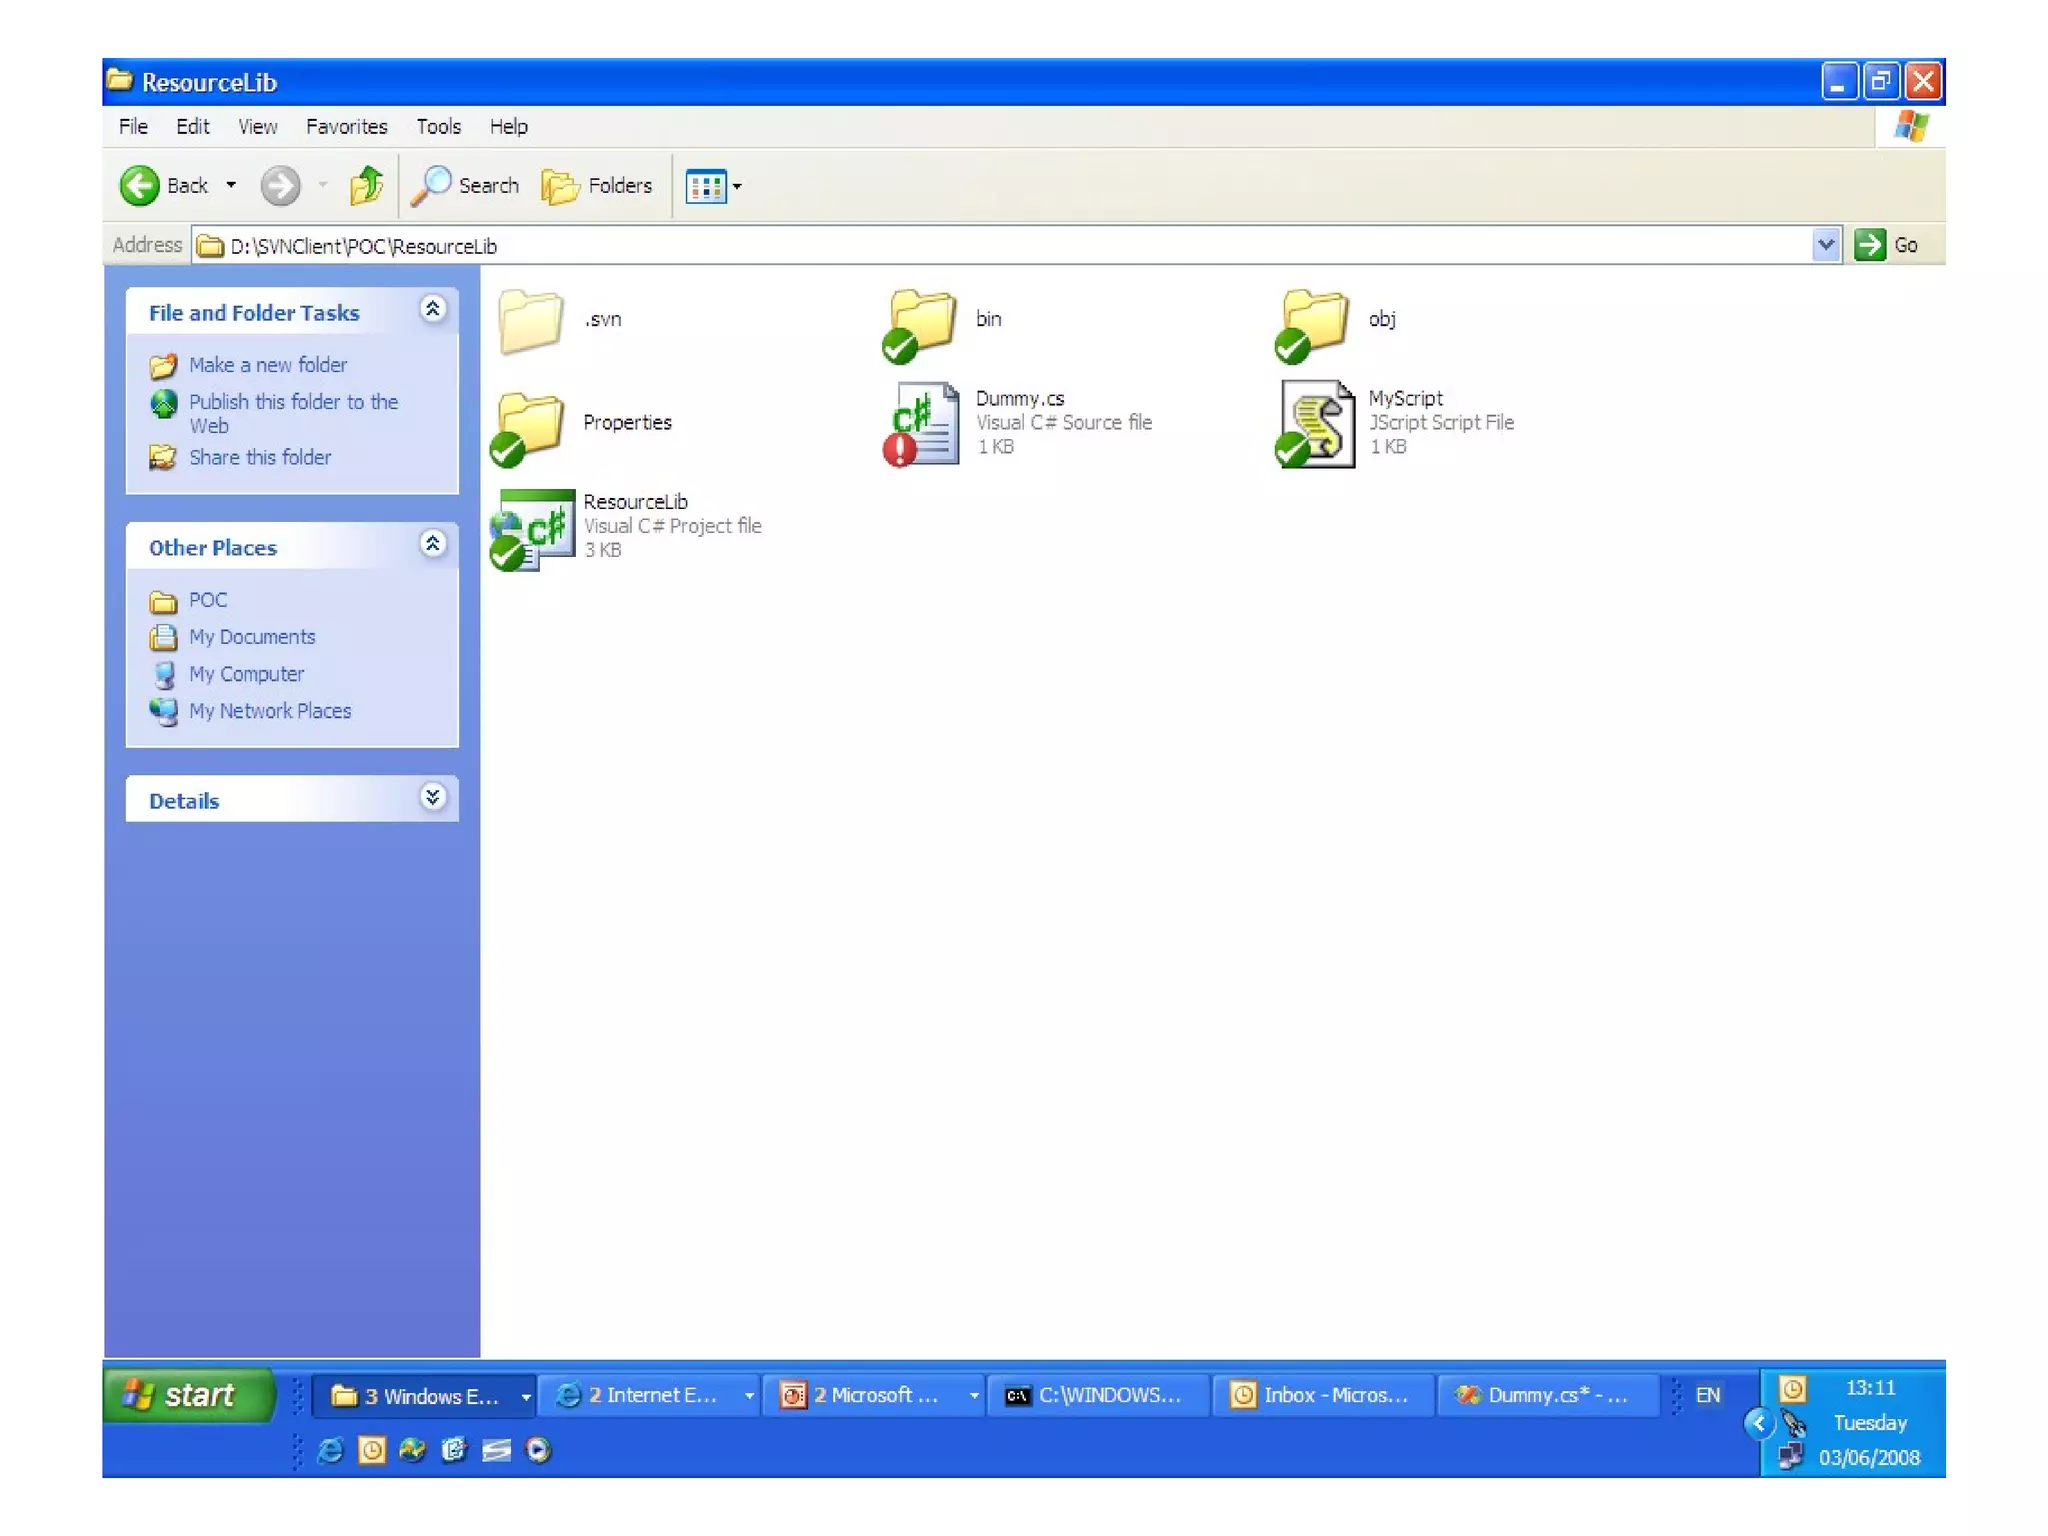Open the address bar dropdown arrow

pyautogui.click(x=1825, y=245)
